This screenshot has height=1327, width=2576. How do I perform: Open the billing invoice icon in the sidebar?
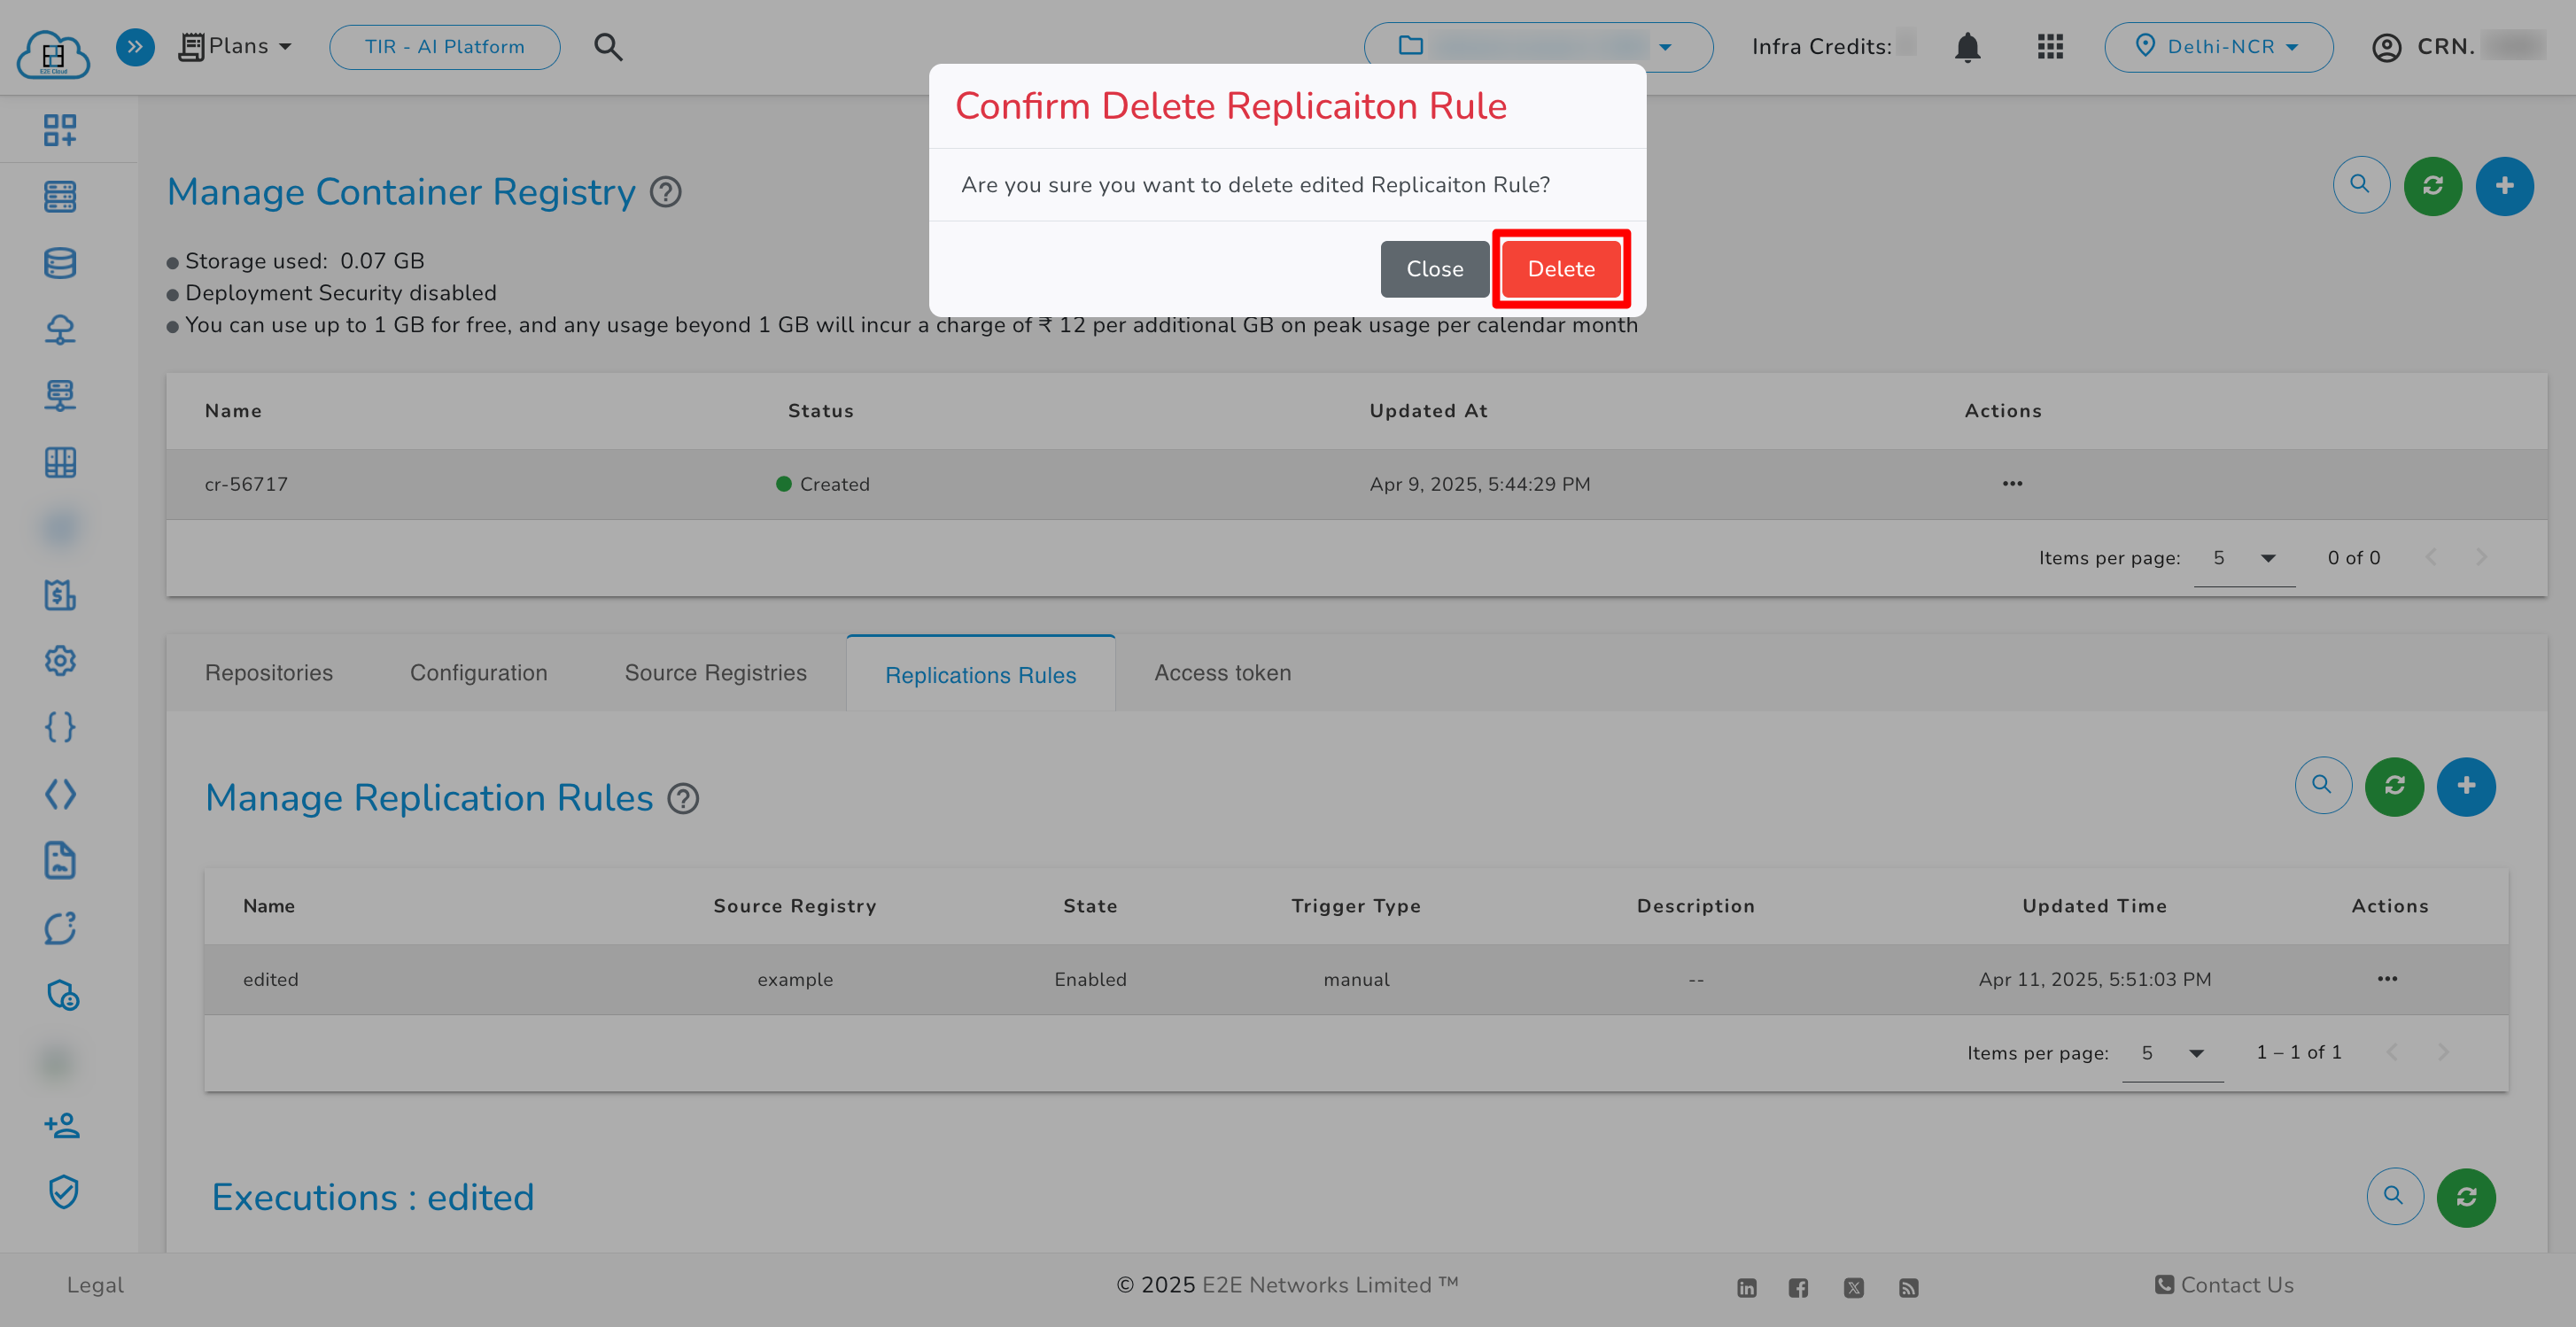click(x=59, y=595)
